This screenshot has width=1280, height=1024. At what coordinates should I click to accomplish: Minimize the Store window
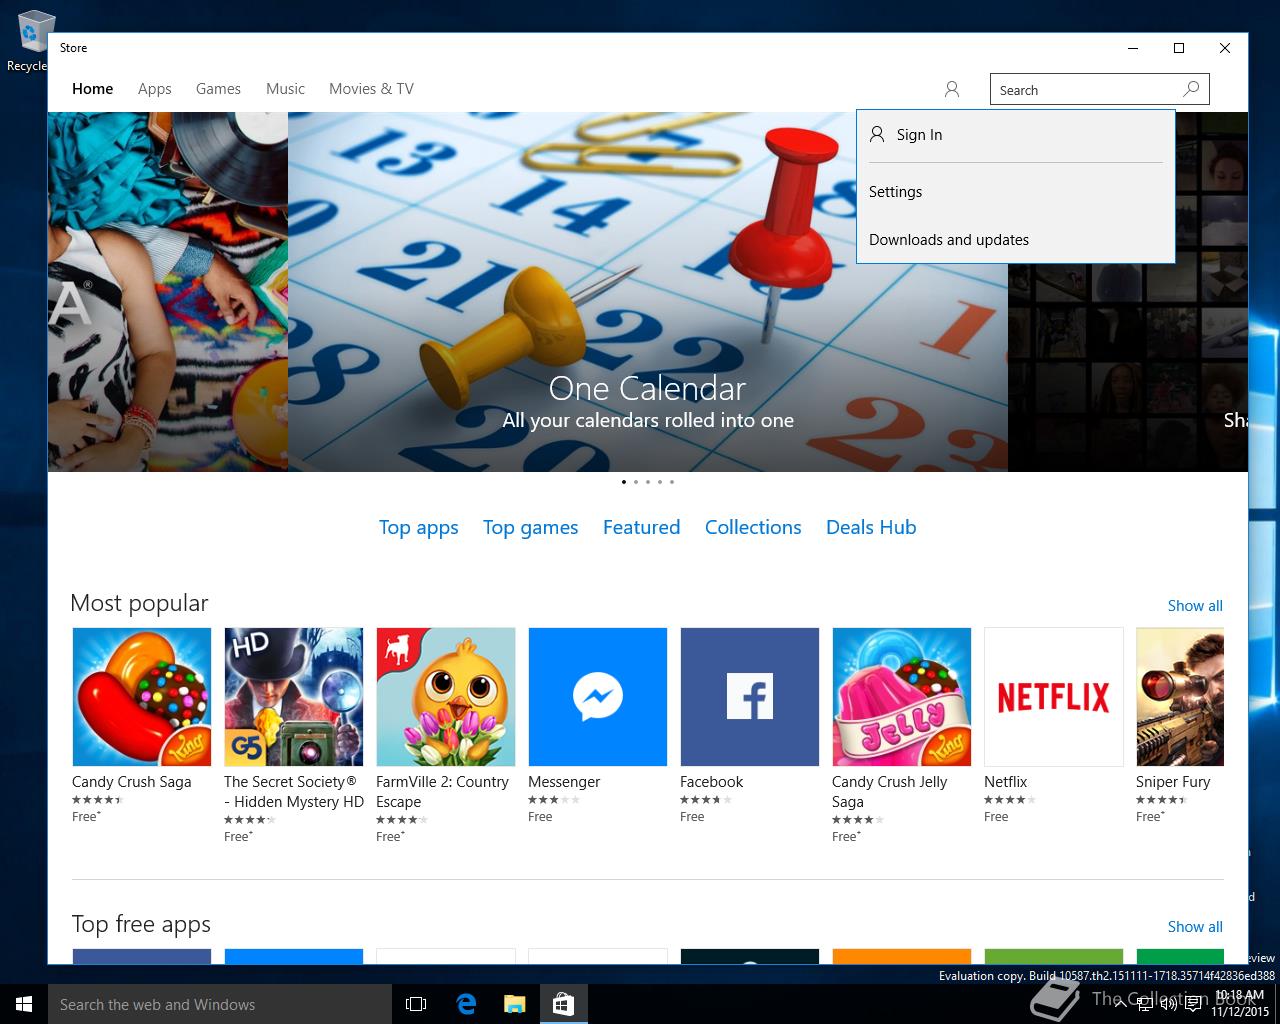pyautogui.click(x=1133, y=48)
